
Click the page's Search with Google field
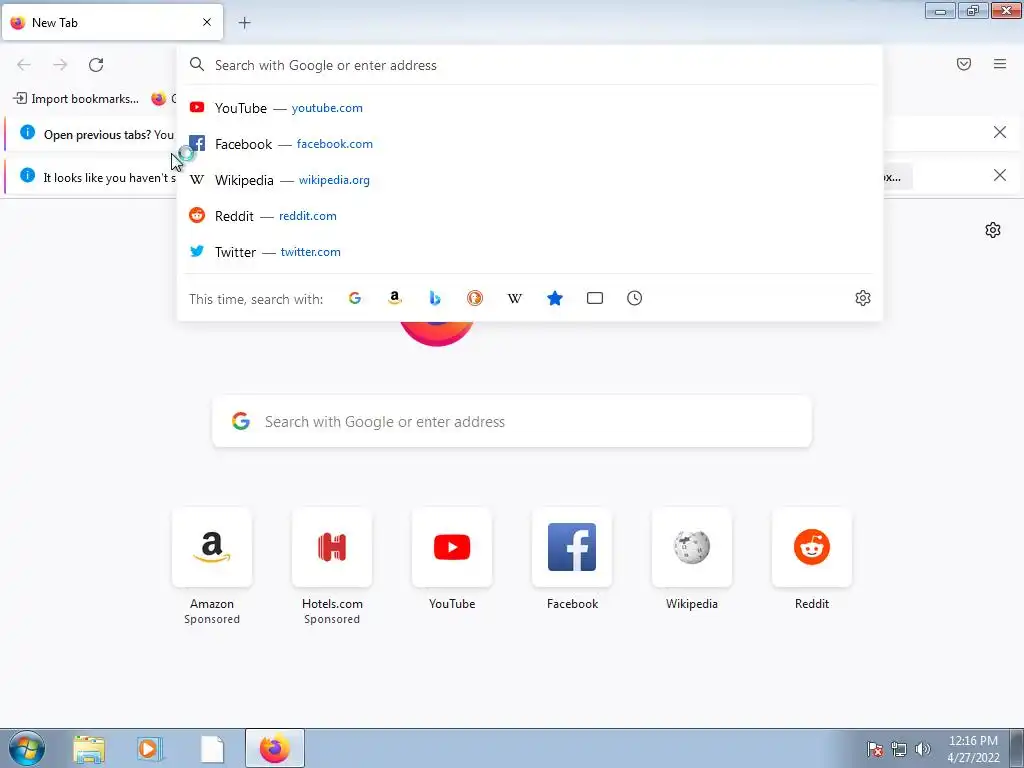[x=512, y=421]
